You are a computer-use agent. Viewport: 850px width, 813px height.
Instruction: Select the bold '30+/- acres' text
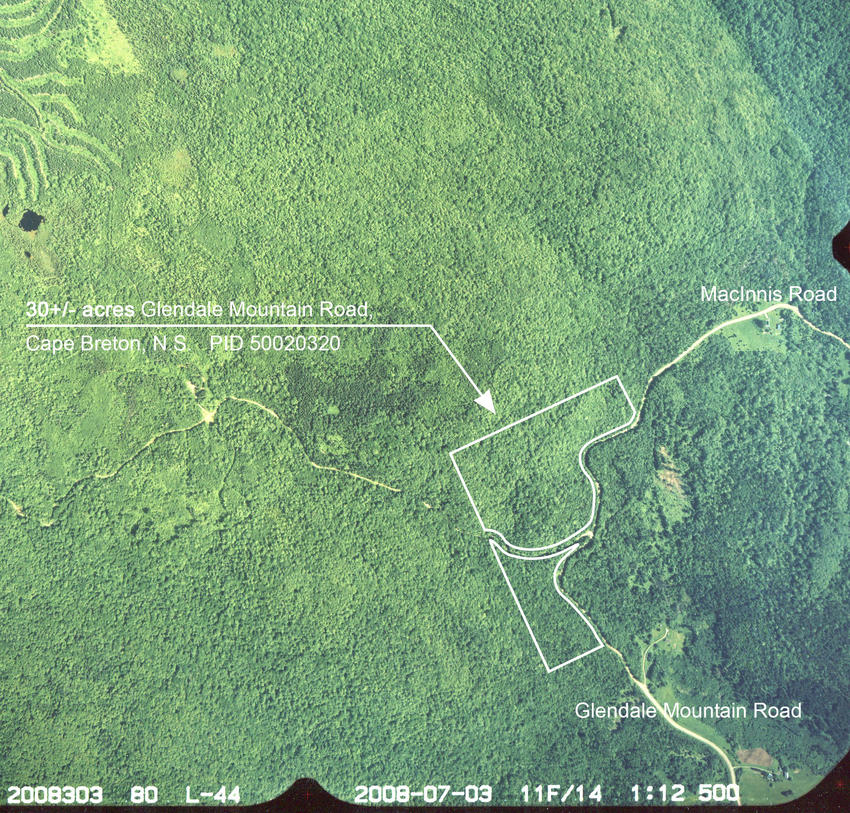(x=82, y=309)
